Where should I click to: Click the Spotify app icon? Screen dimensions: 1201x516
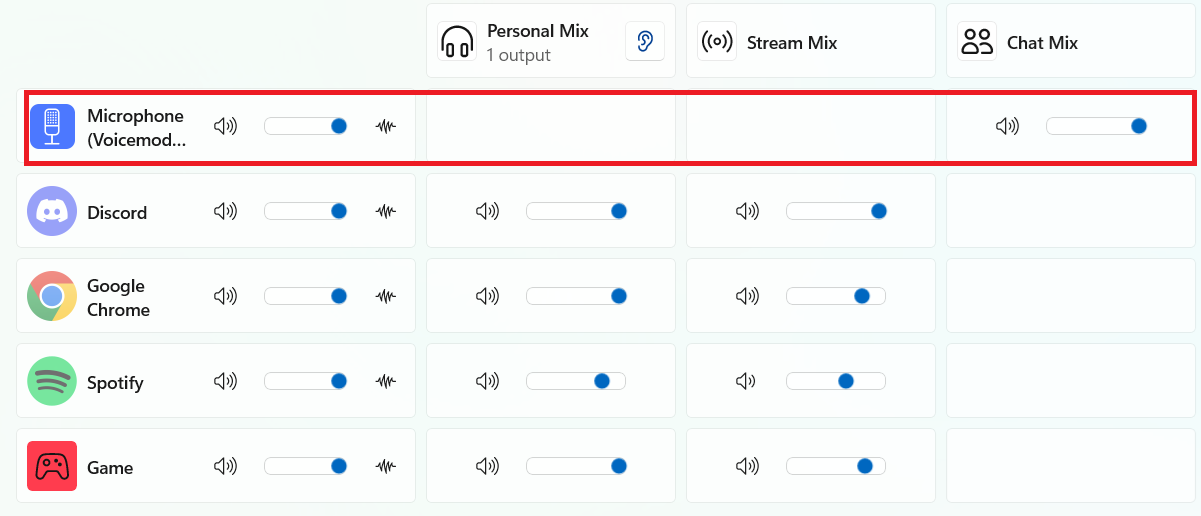(52, 381)
